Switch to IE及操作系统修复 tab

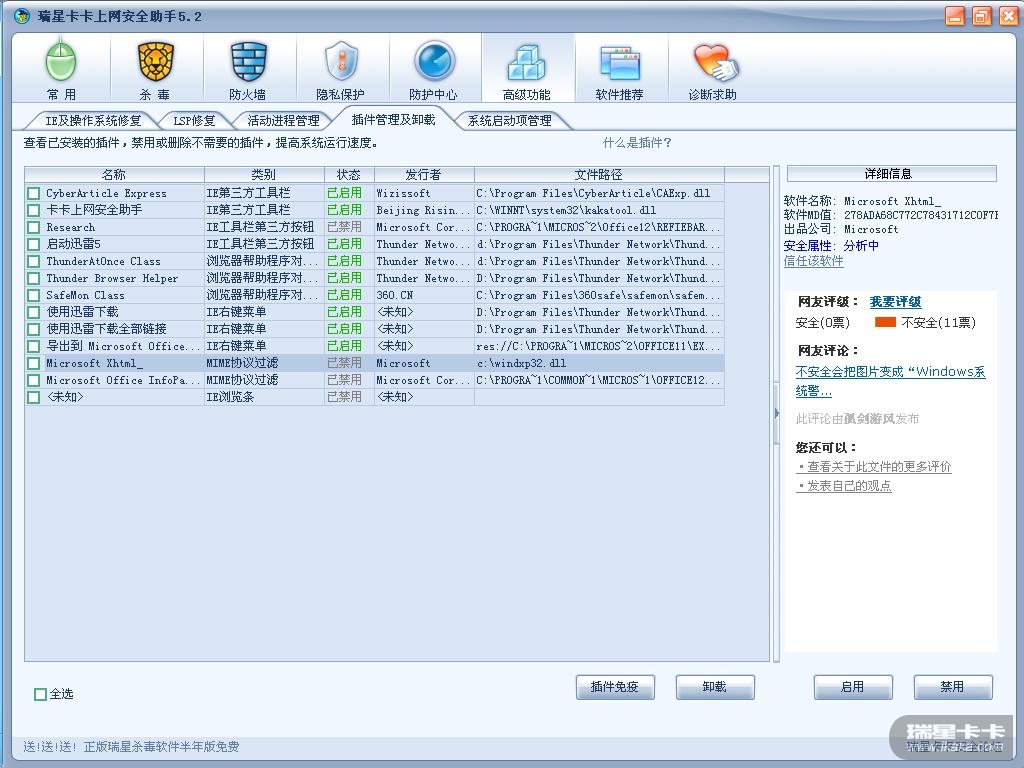click(93, 120)
